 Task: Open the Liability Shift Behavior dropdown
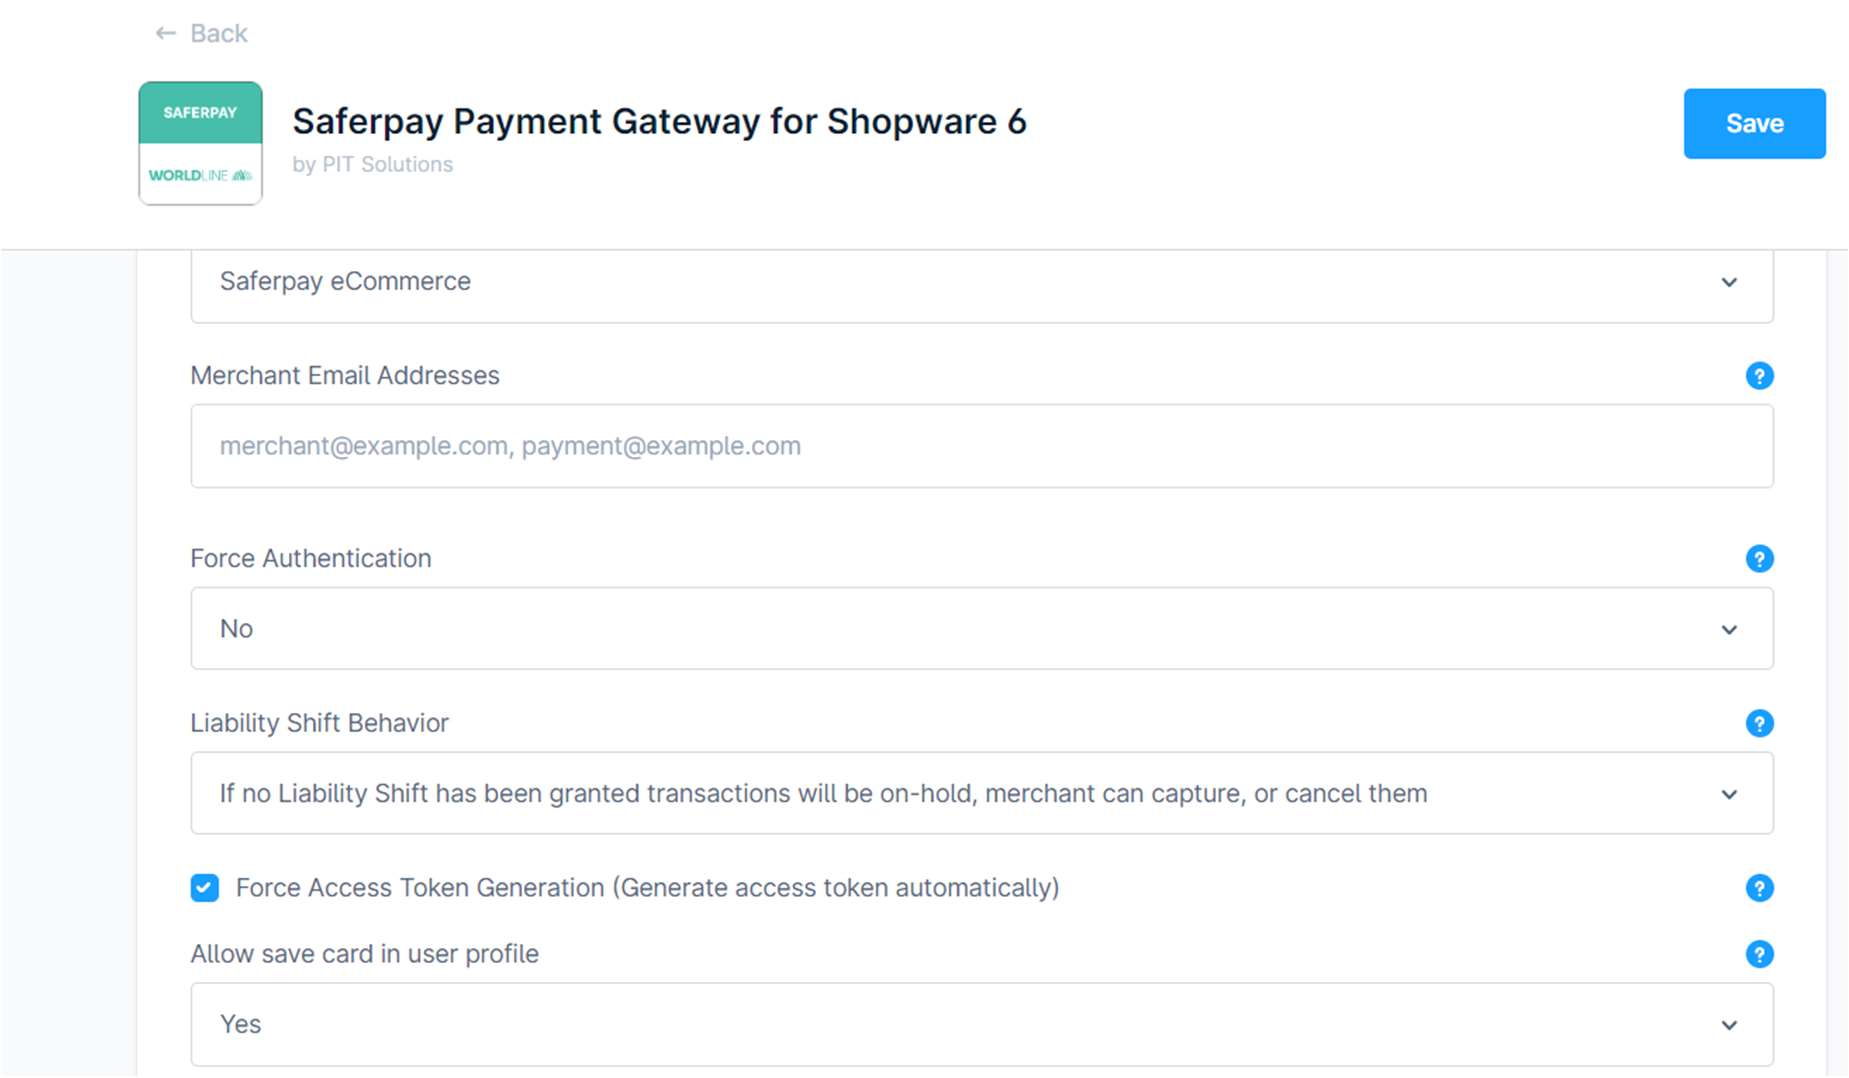point(980,794)
